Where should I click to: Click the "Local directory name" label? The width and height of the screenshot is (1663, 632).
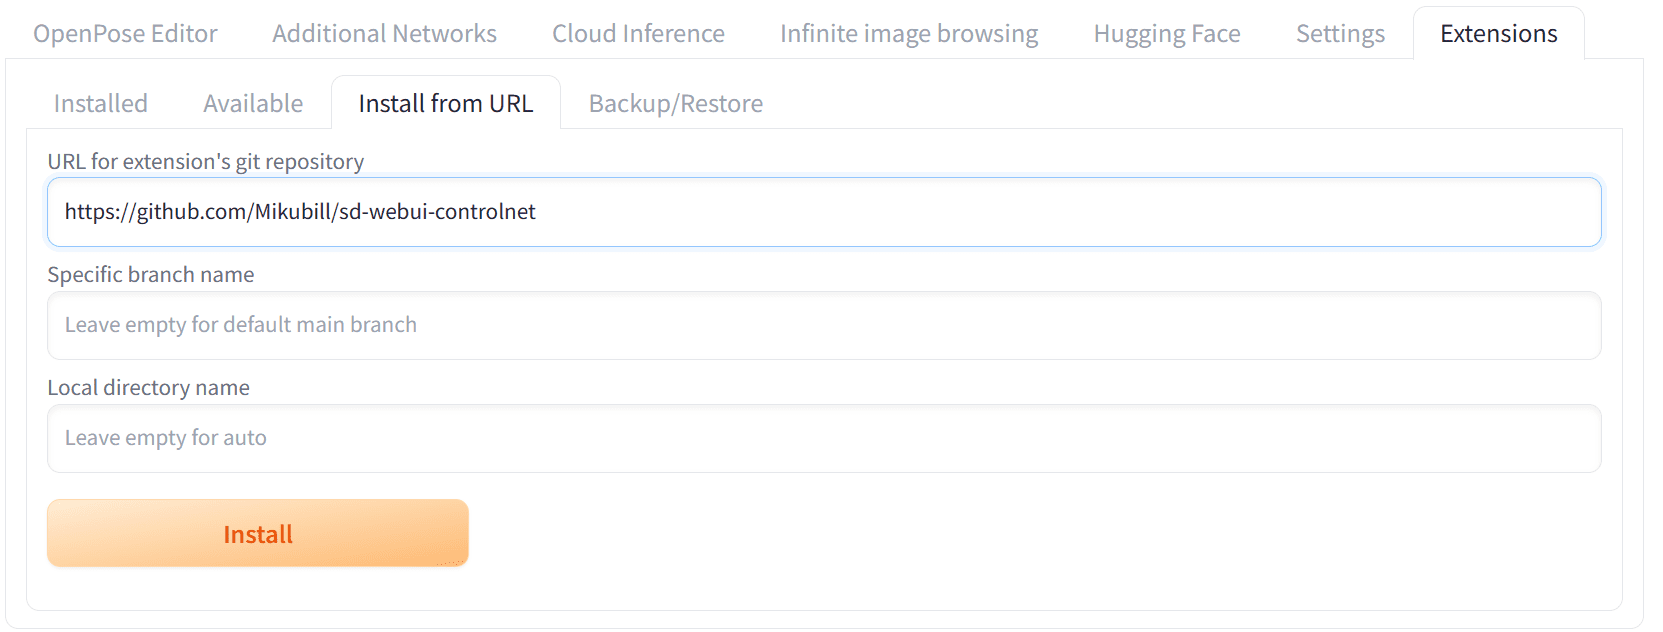pyautogui.click(x=149, y=388)
